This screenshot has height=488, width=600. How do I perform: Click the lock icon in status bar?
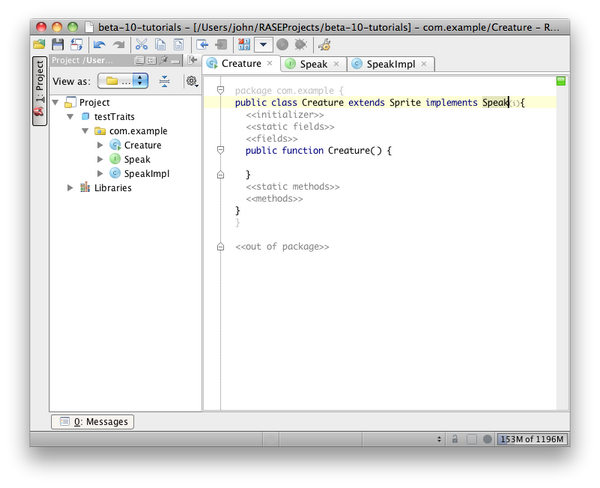[x=455, y=439]
